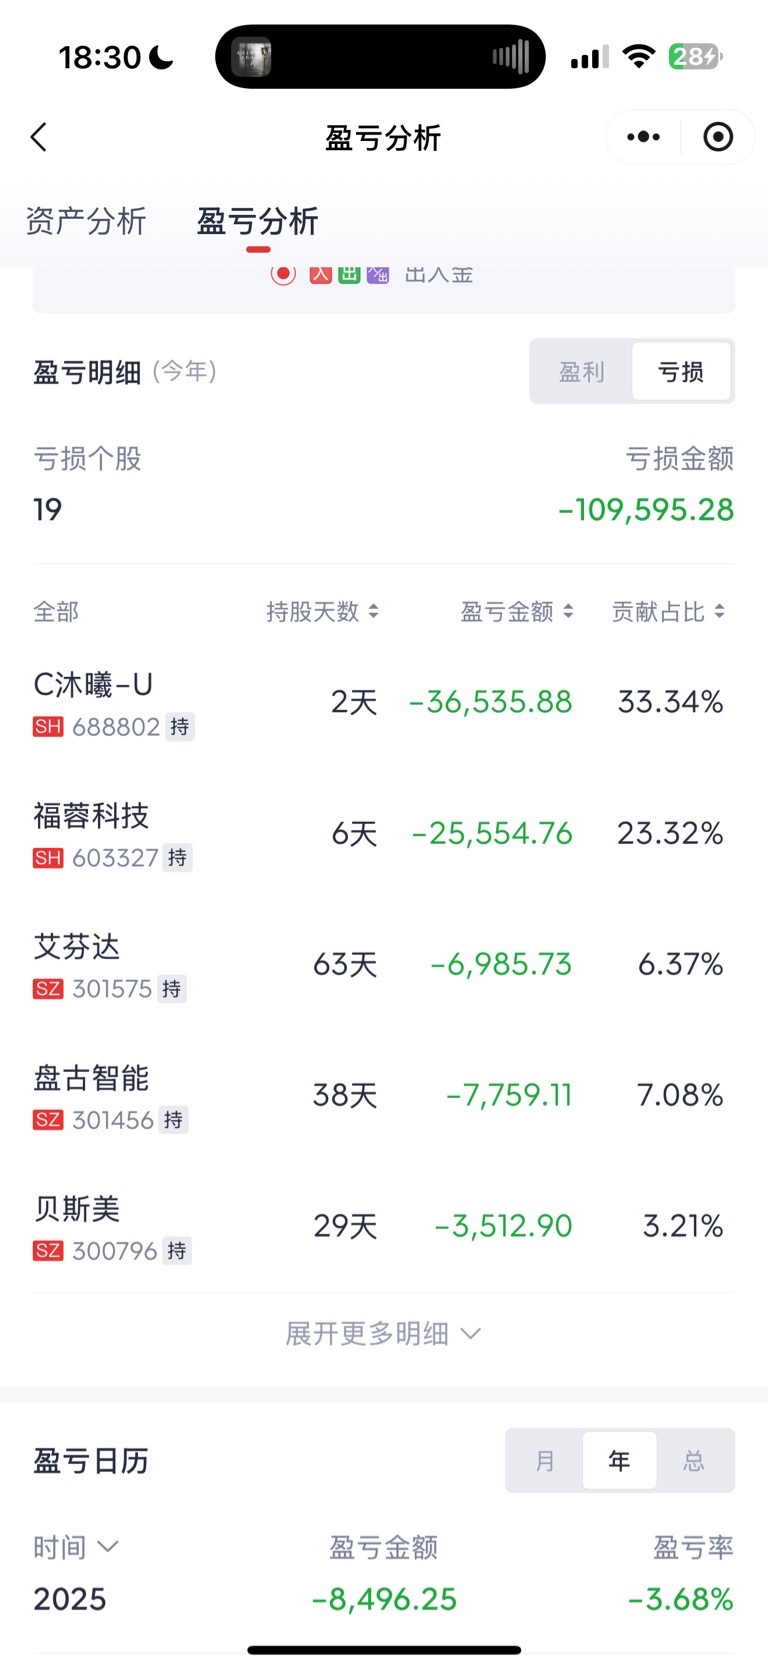Tap the SZ badge next to 301456

pyautogui.click(x=48, y=1120)
